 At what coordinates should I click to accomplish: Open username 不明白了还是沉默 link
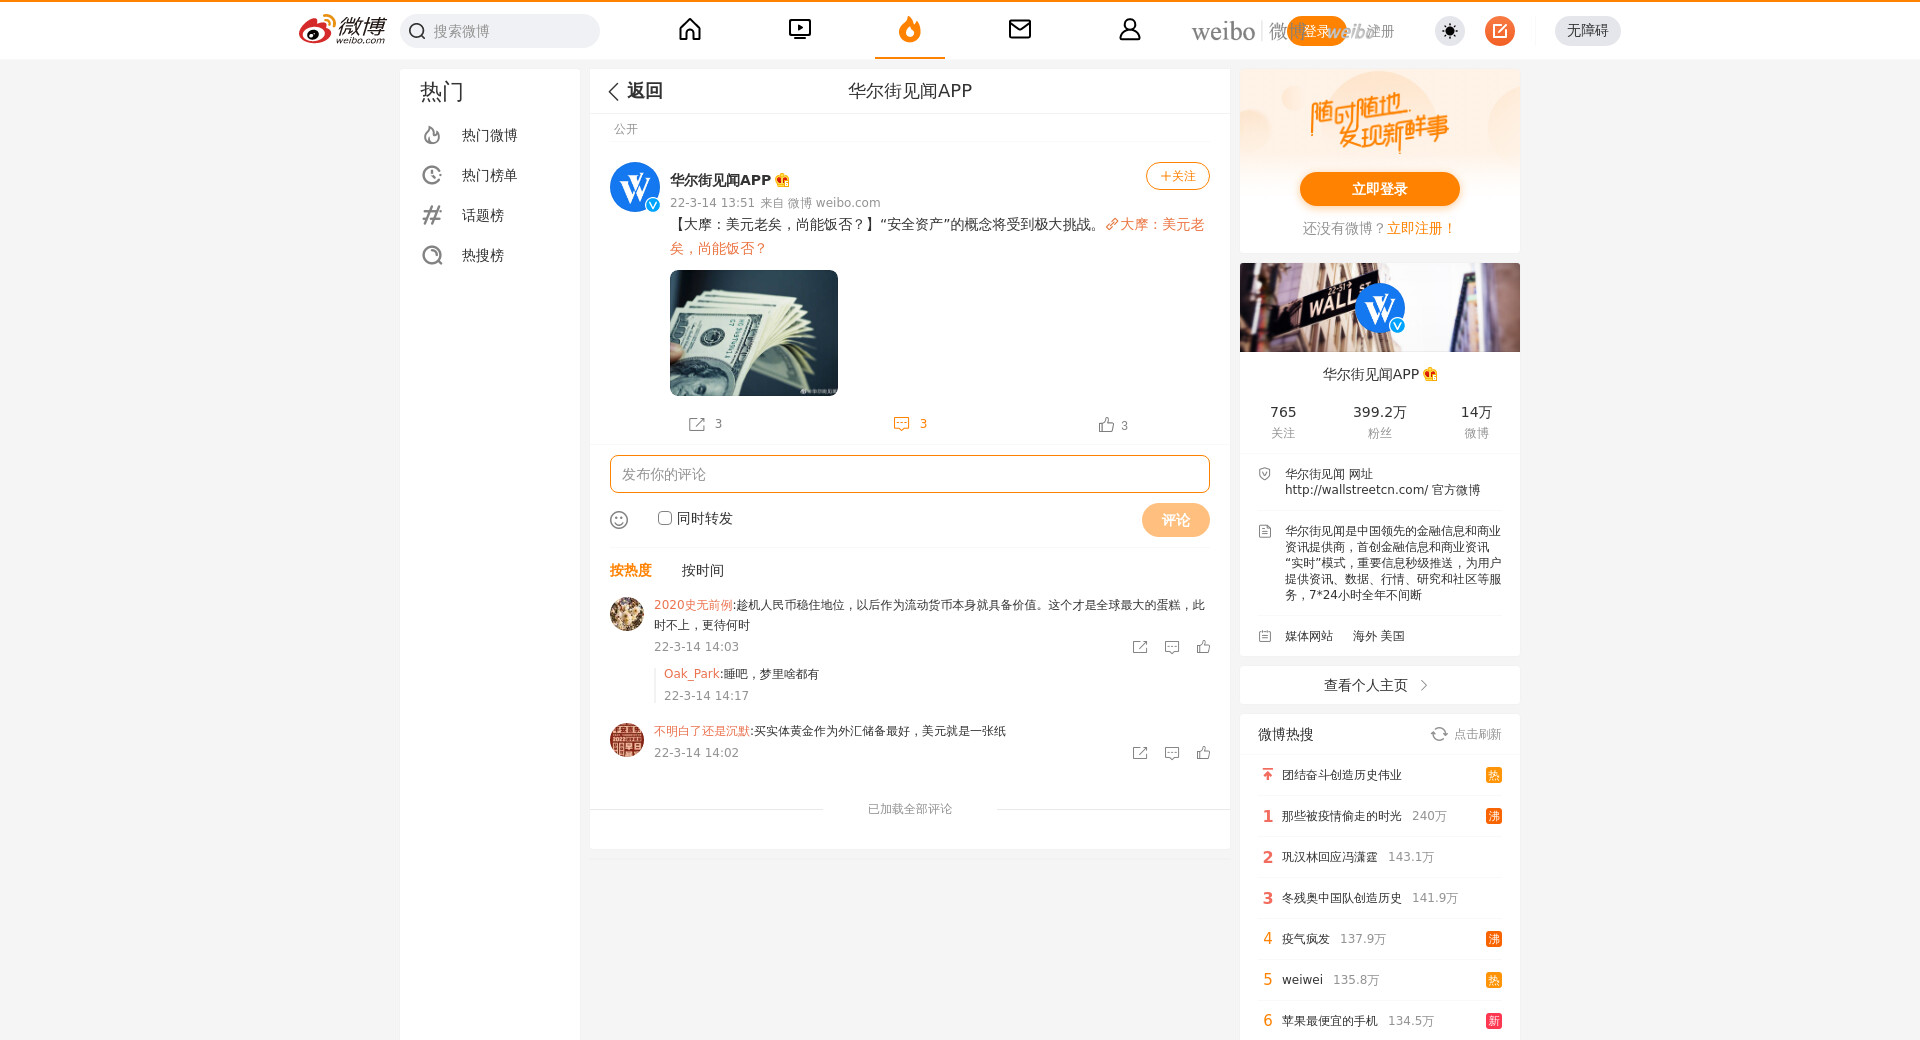(x=702, y=731)
